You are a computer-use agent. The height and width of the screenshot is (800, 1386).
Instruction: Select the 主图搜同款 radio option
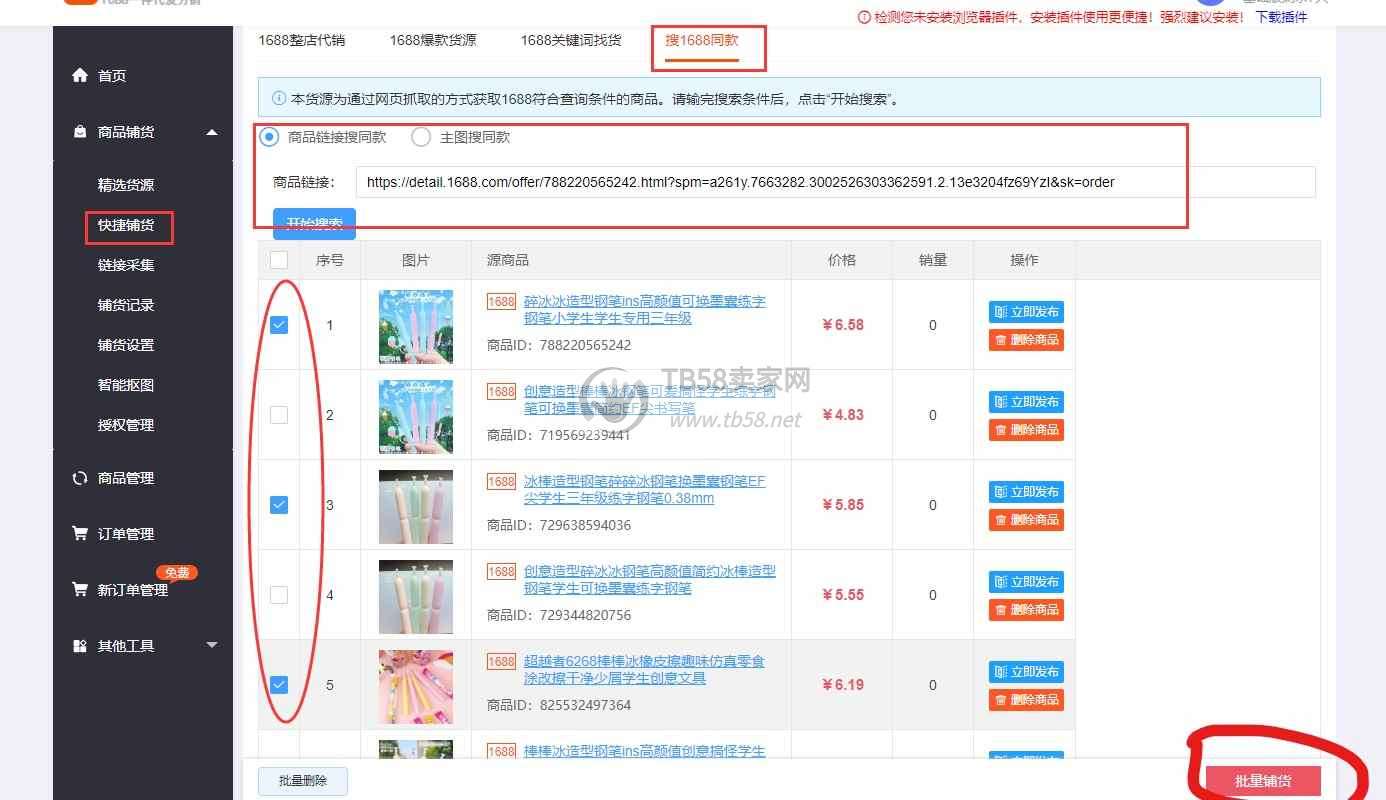point(421,137)
